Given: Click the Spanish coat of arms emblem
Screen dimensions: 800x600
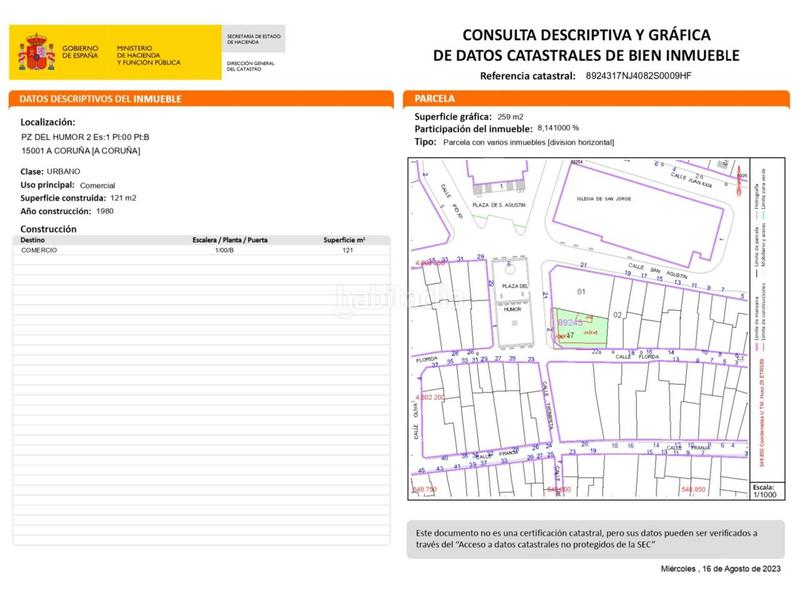Looking at the screenshot, I should [x=34, y=53].
